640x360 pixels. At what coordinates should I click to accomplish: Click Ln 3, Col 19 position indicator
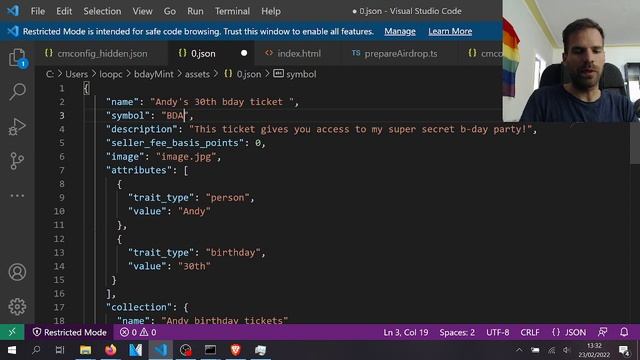point(406,332)
